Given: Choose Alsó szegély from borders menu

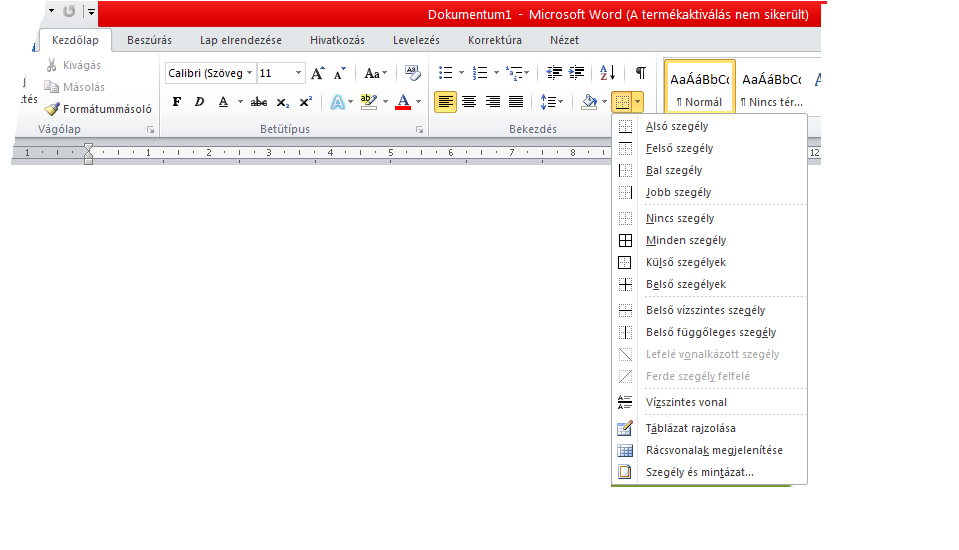Looking at the screenshot, I should point(709,126).
